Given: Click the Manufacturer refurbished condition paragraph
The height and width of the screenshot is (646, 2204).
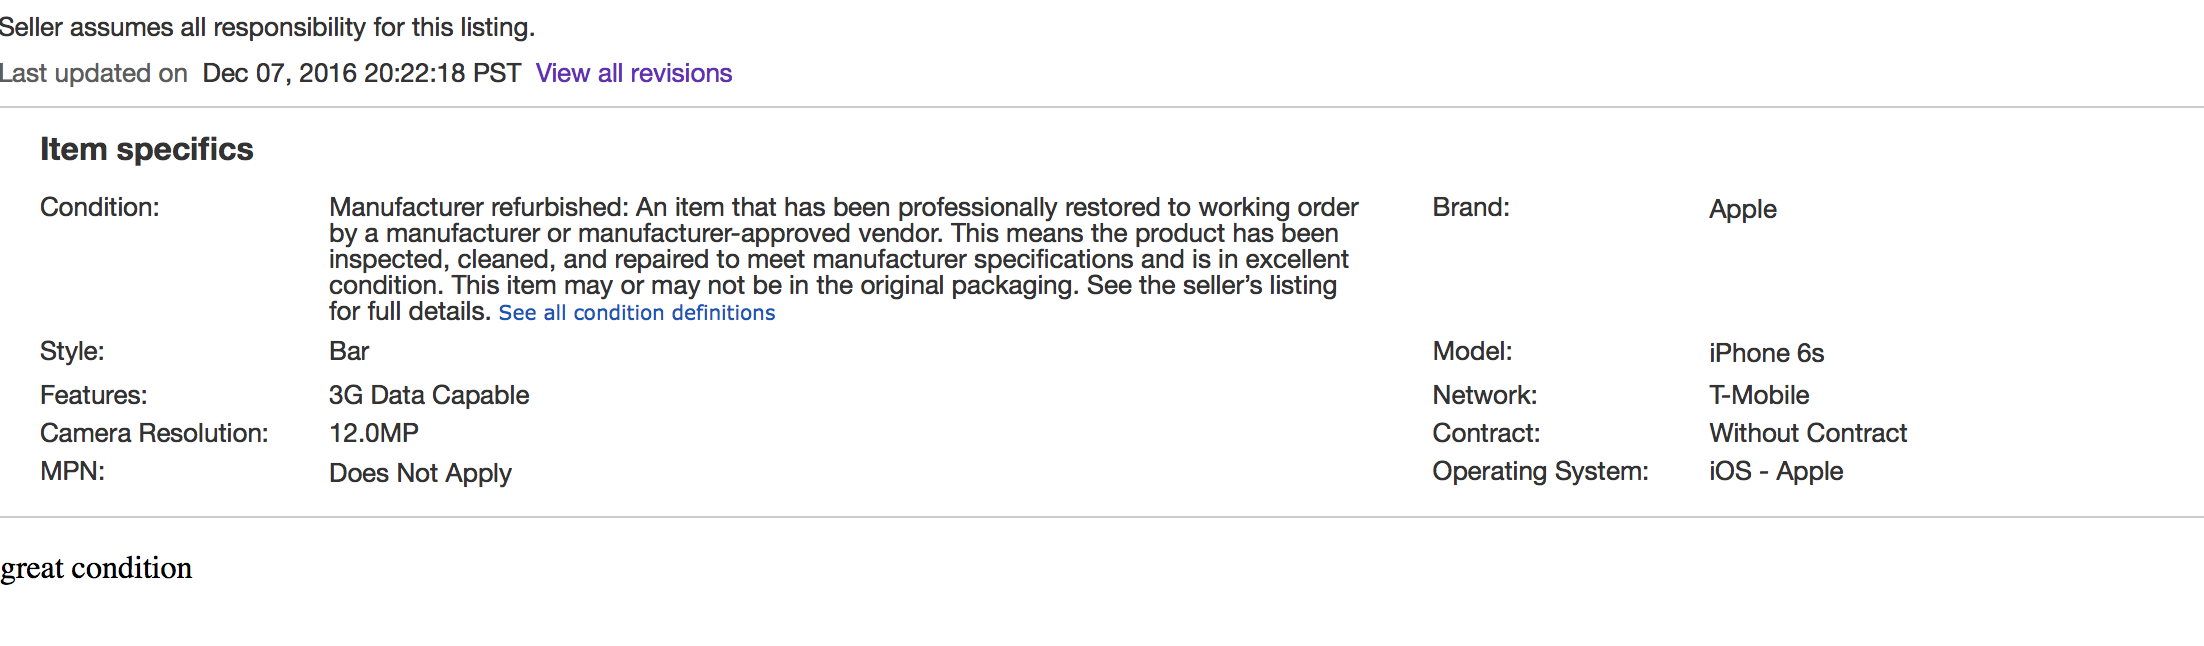Looking at the screenshot, I should [x=844, y=260].
